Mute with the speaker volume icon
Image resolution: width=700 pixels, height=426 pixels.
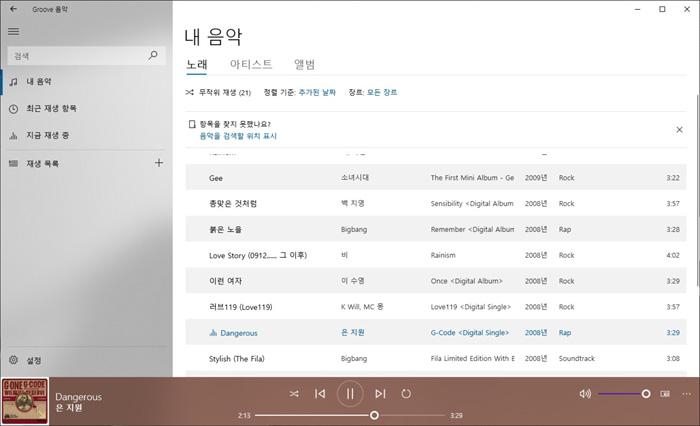click(x=585, y=394)
